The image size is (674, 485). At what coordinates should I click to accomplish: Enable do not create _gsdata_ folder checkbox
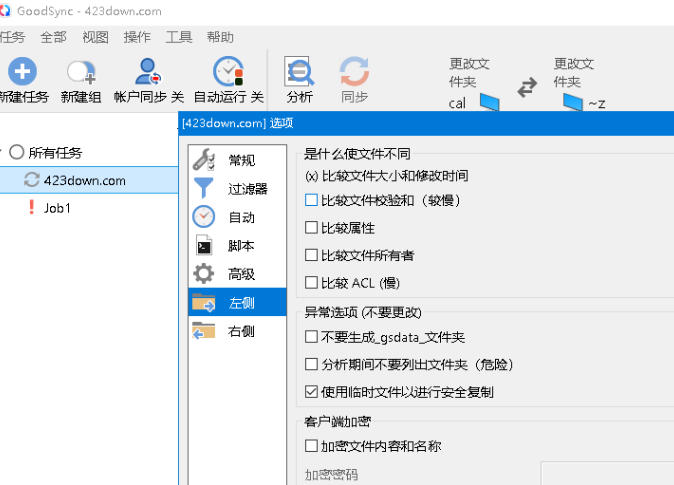click(x=311, y=337)
